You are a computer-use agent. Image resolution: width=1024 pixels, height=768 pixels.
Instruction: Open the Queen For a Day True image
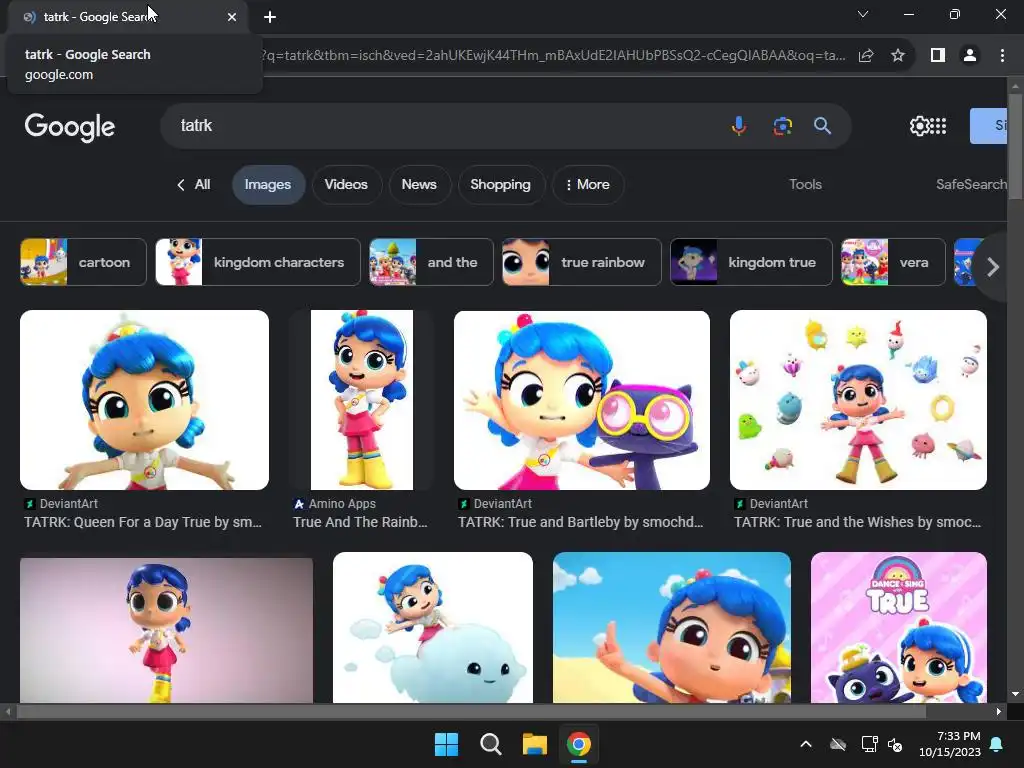click(x=144, y=400)
